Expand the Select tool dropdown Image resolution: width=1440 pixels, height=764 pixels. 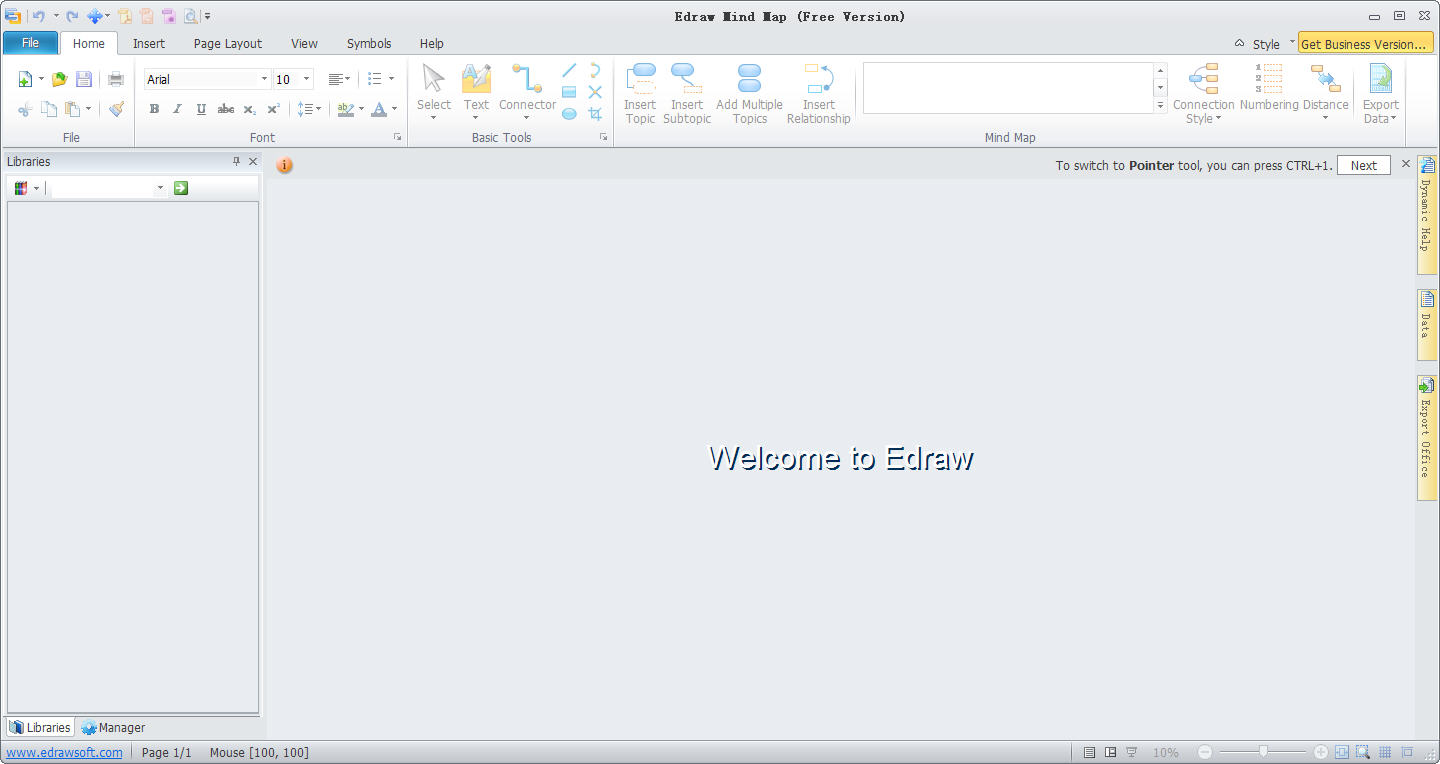tap(434, 118)
